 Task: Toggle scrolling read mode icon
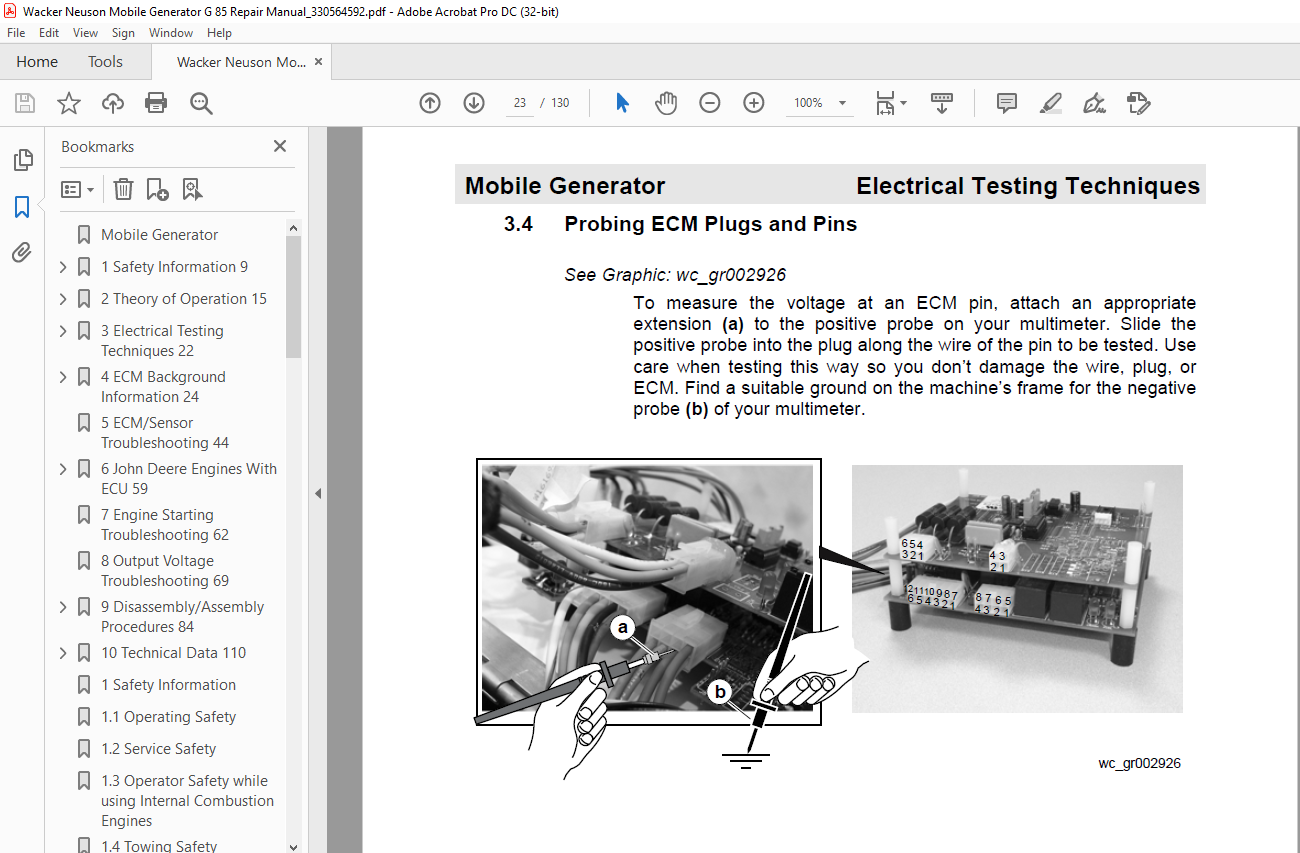[941, 103]
